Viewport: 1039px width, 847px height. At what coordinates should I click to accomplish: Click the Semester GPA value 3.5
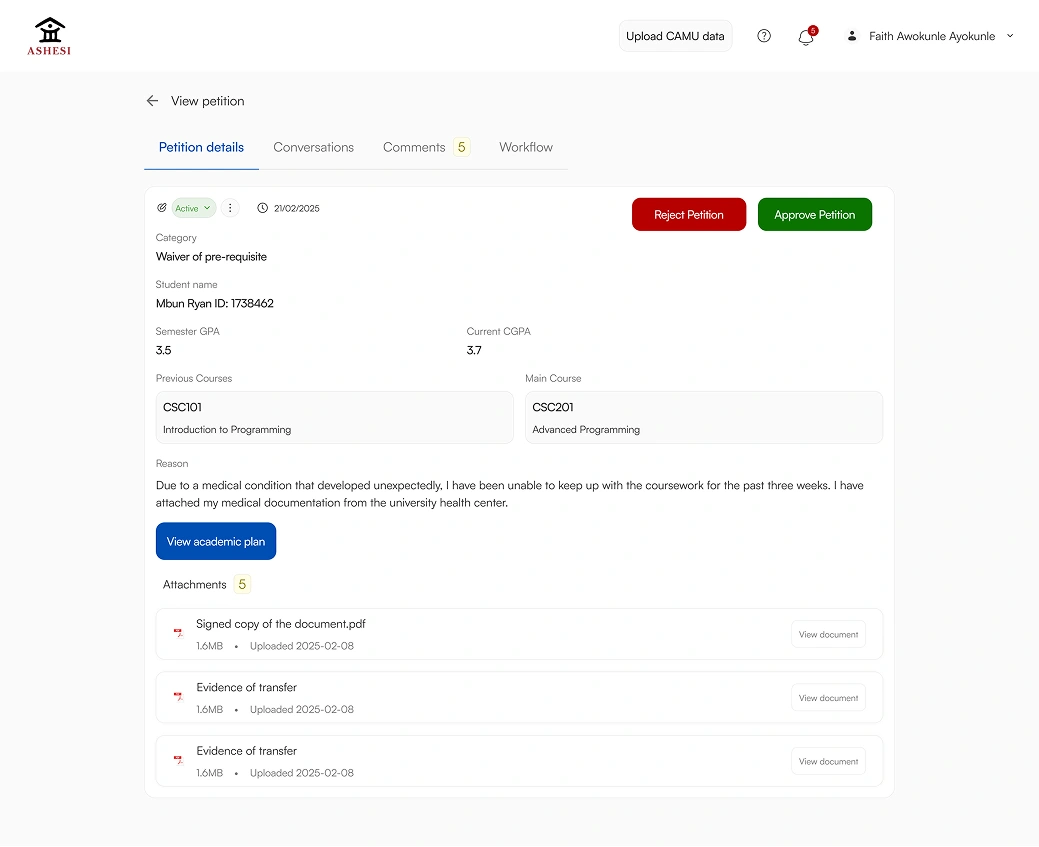pos(164,350)
